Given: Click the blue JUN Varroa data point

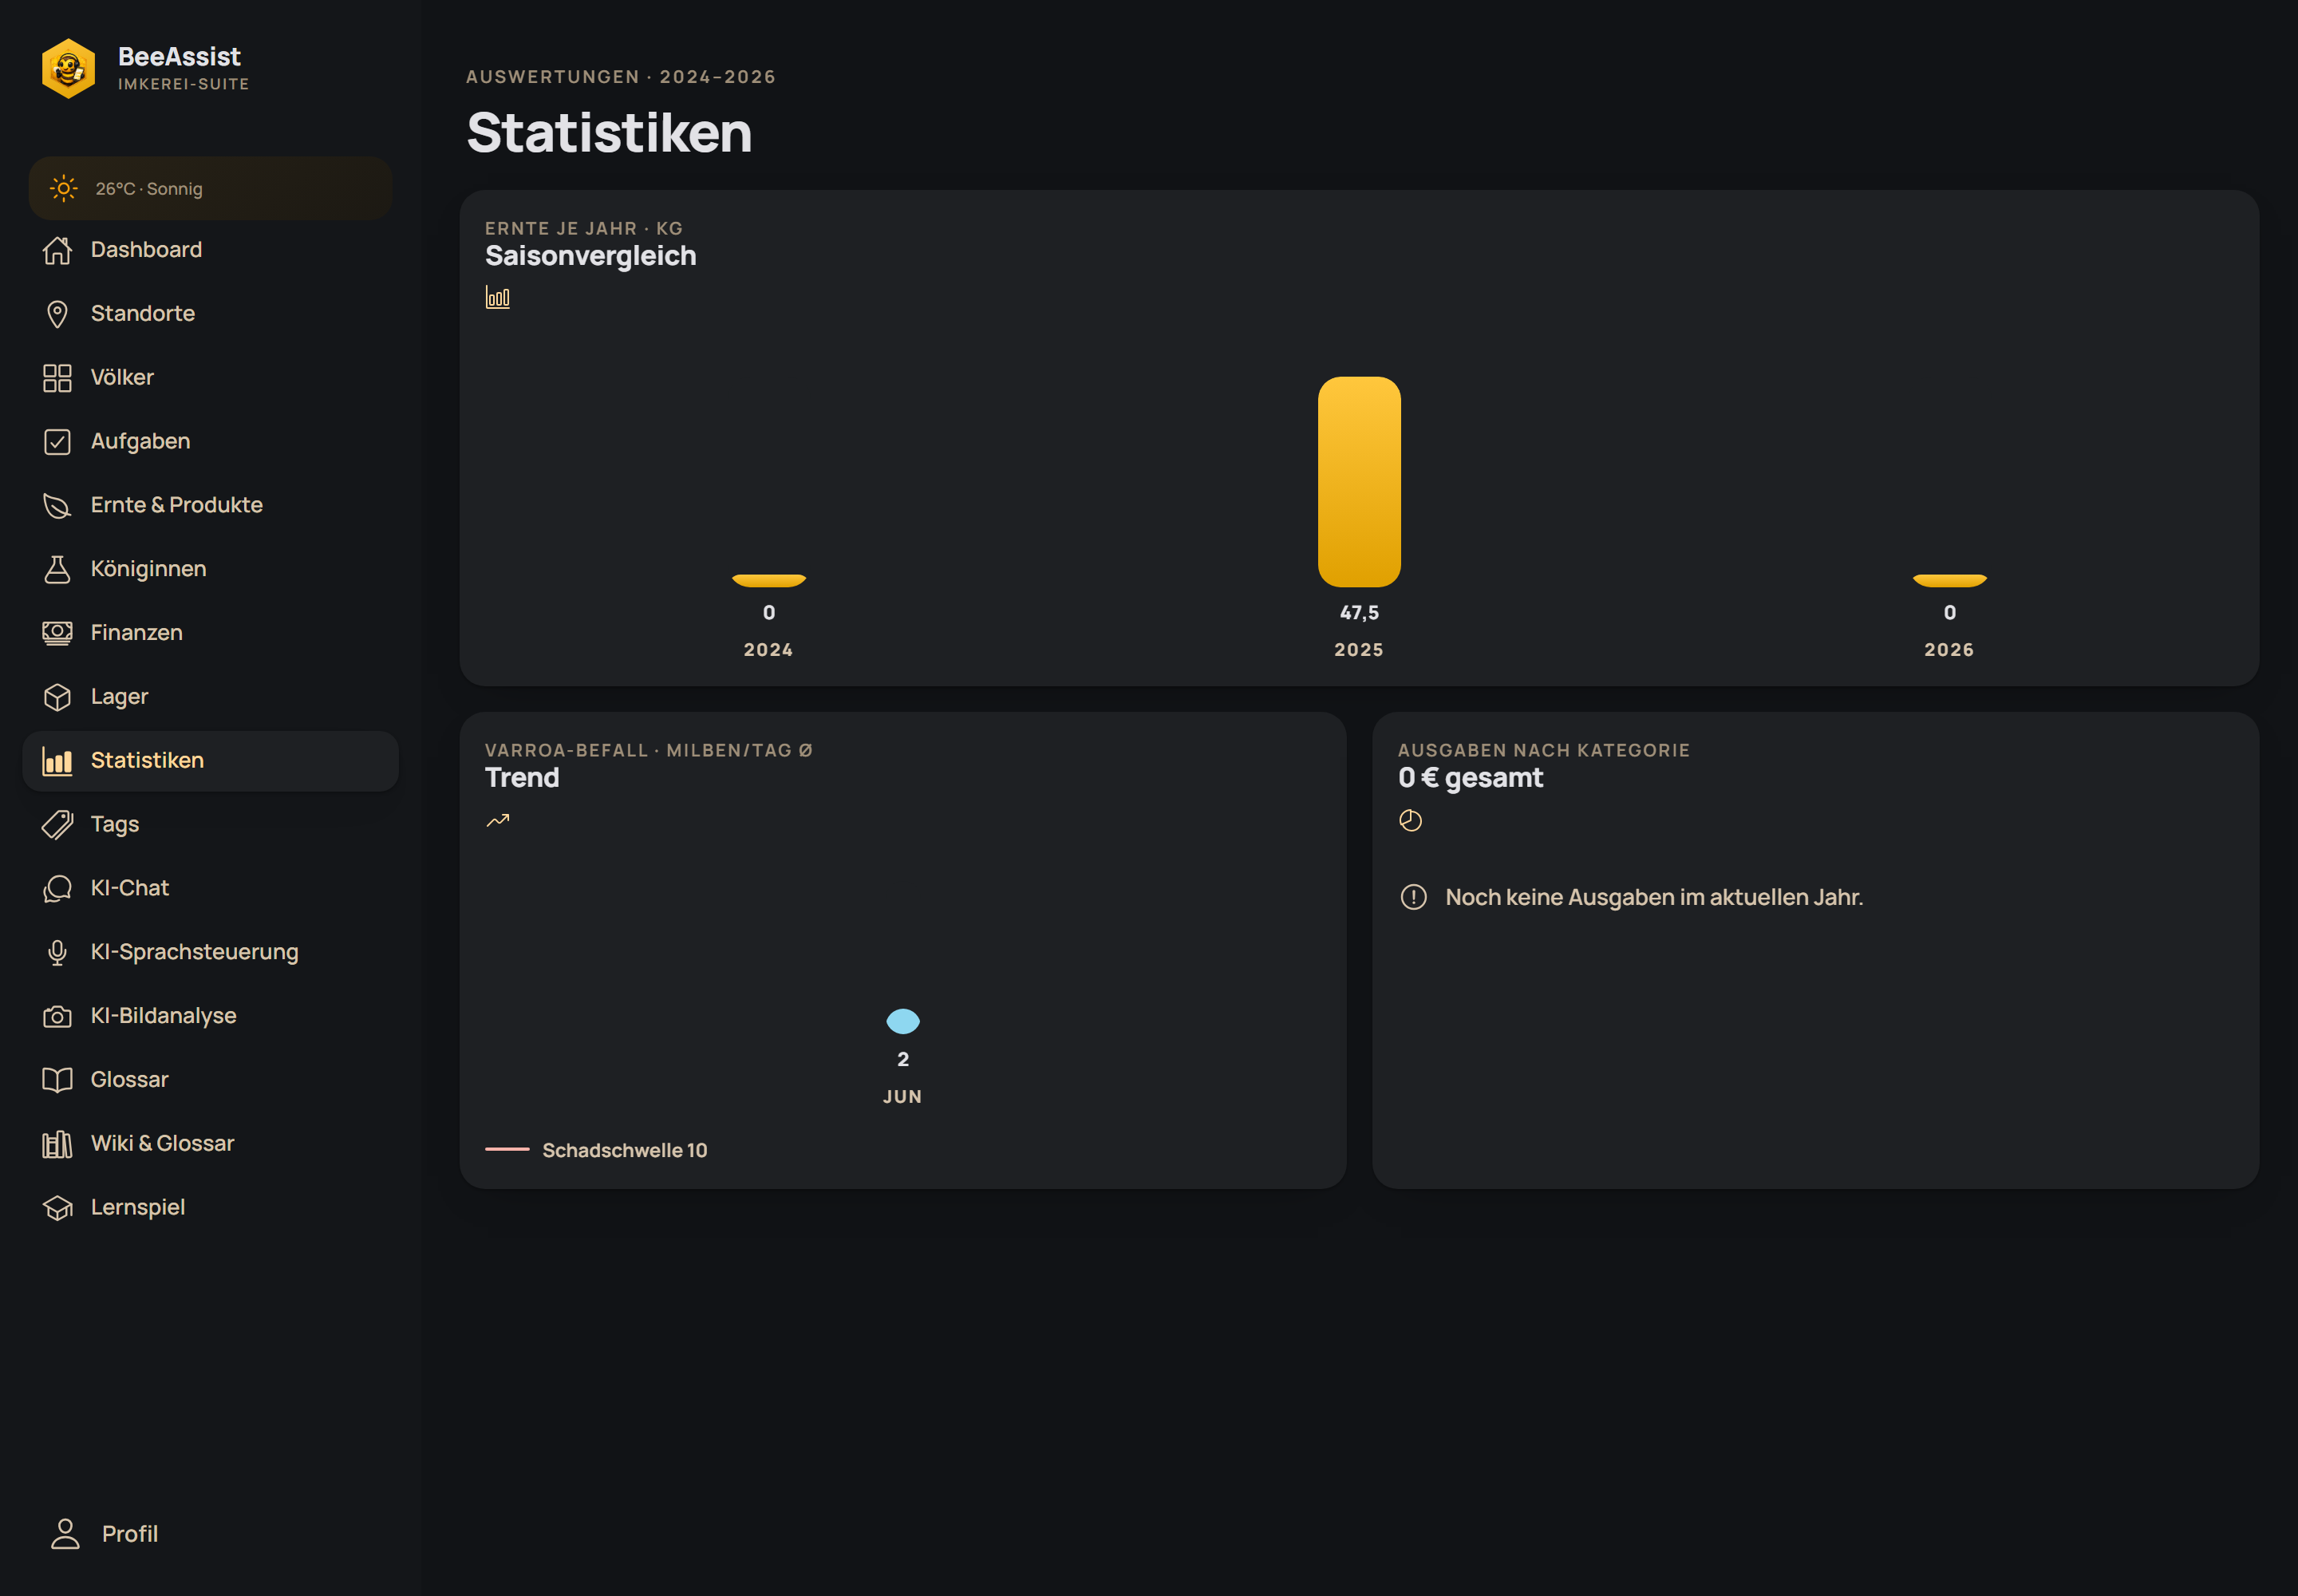Looking at the screenshot, I should [x=902, y=1021].
